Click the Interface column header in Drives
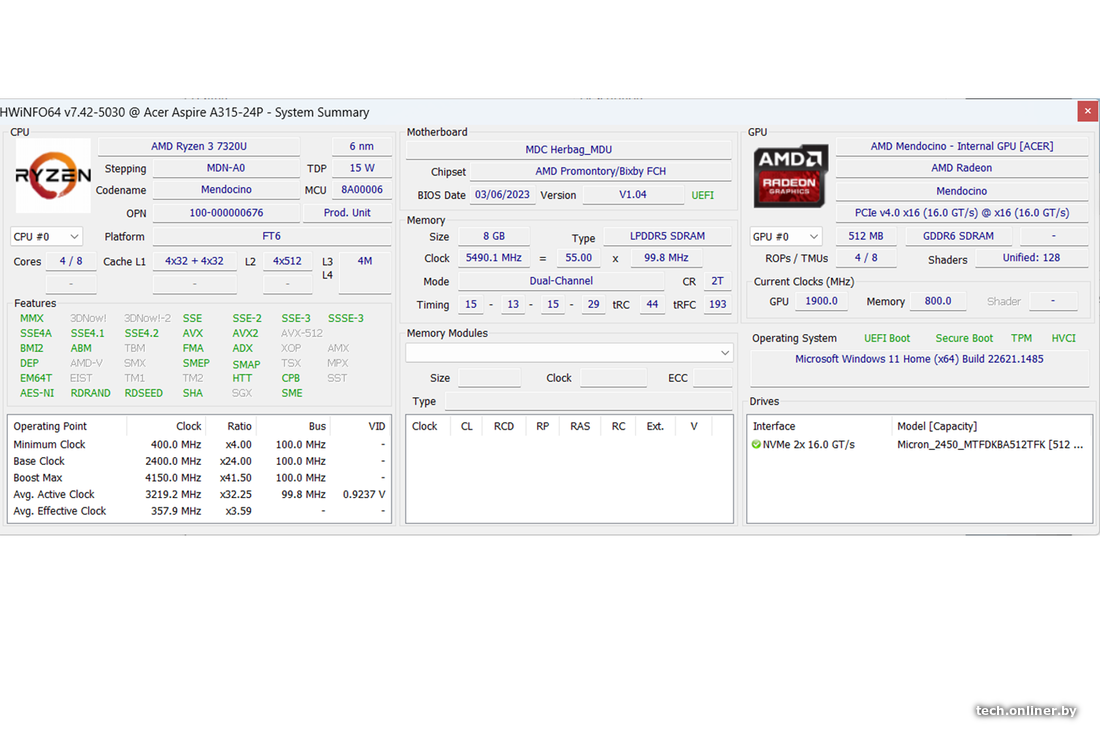This screenshot has height=734, width=1100. click(774, 426)
